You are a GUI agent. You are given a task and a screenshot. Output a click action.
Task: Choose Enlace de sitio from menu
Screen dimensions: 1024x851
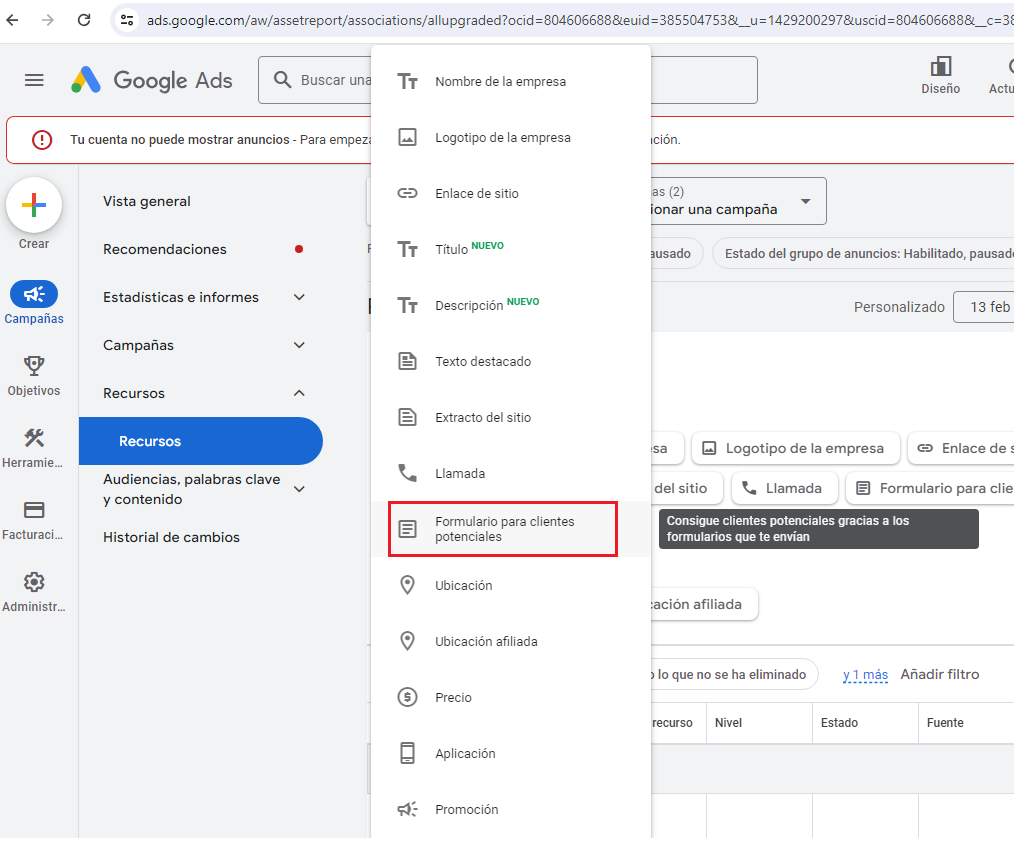click(476, 193)
